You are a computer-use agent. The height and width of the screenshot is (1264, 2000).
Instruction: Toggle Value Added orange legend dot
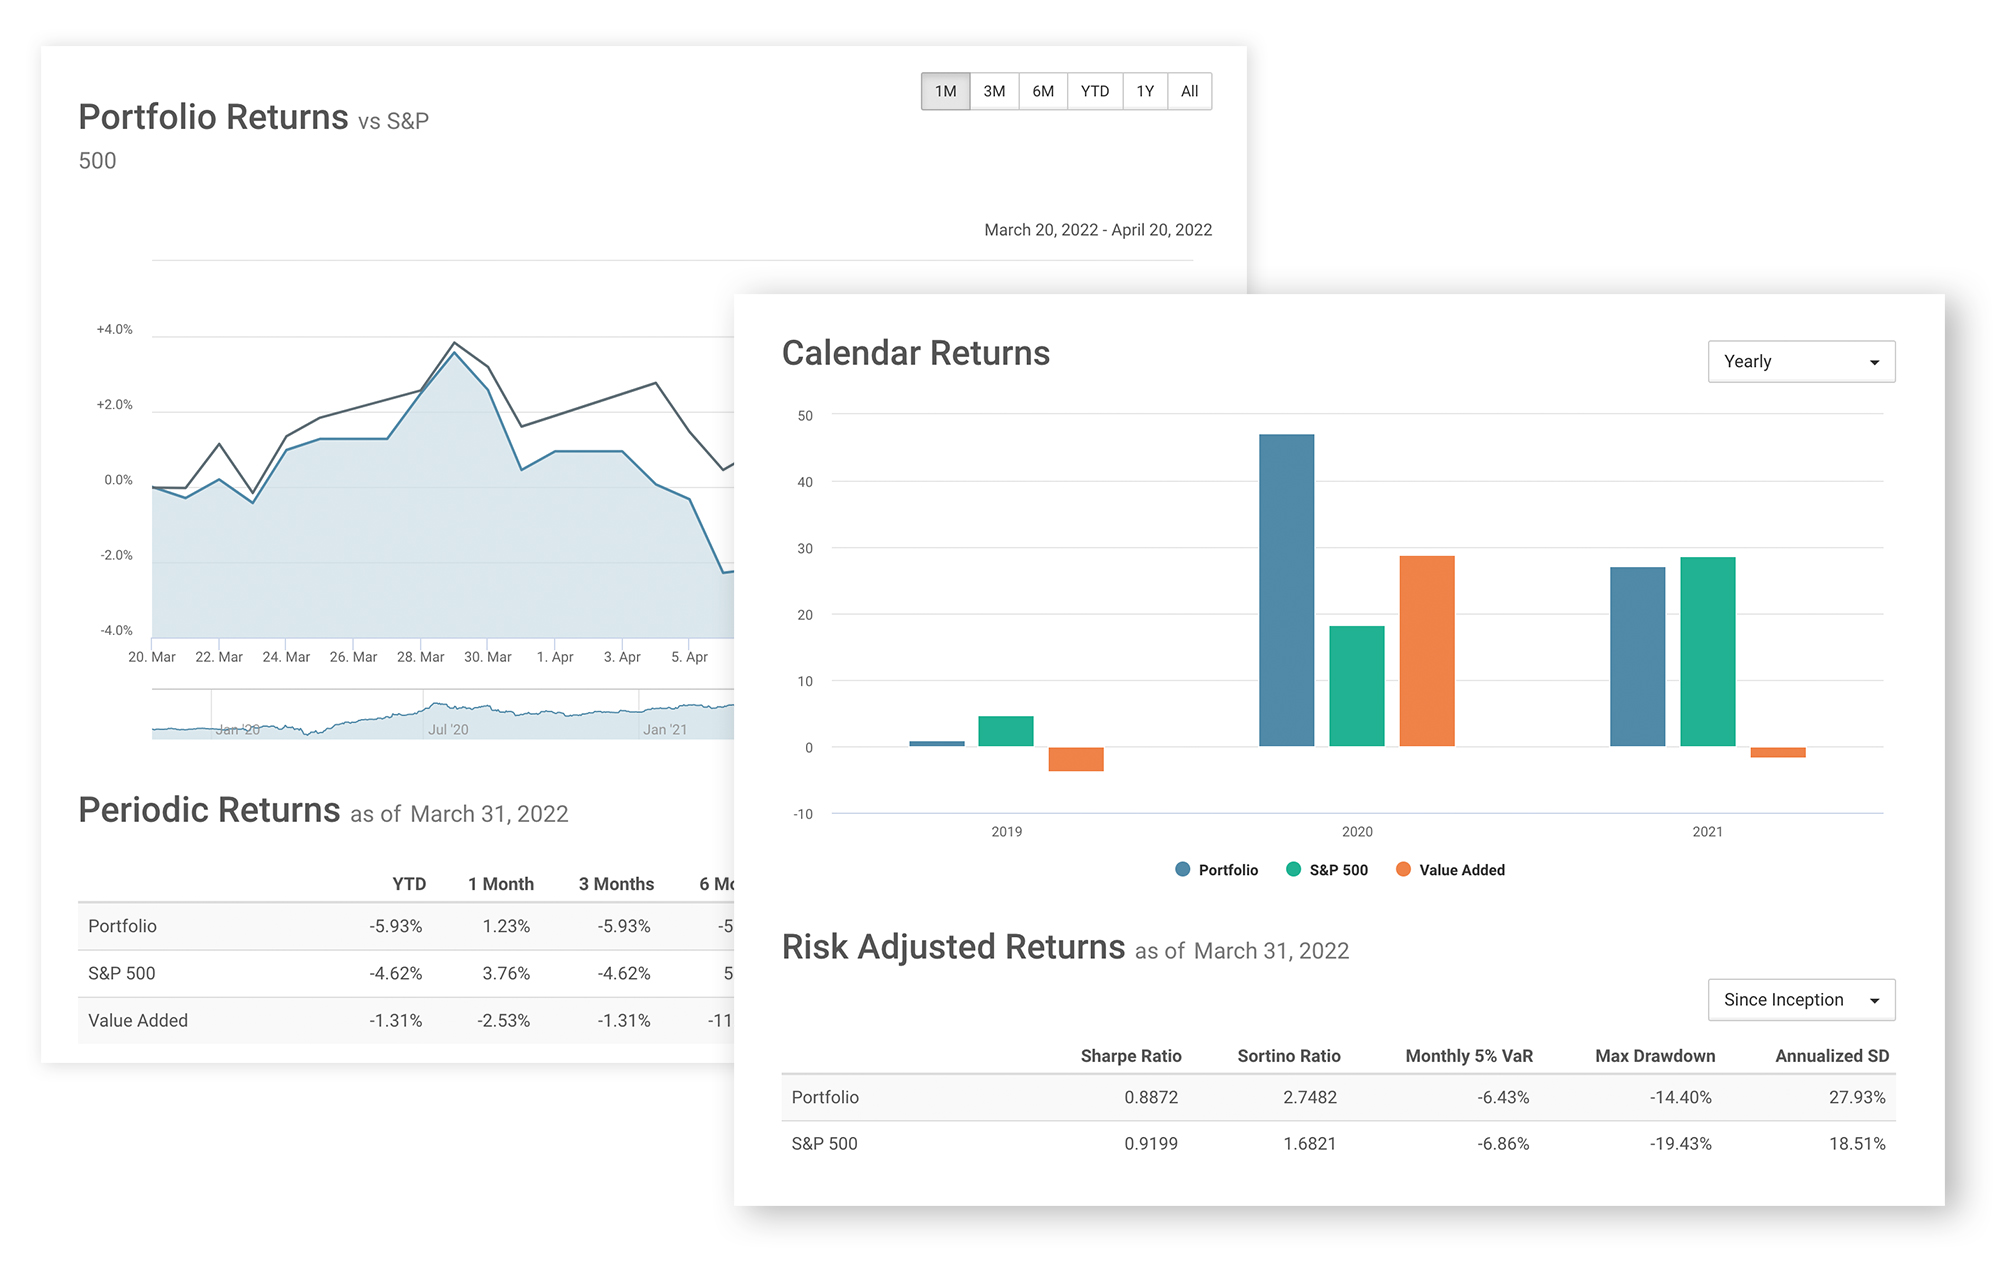tap(1403, 870)
